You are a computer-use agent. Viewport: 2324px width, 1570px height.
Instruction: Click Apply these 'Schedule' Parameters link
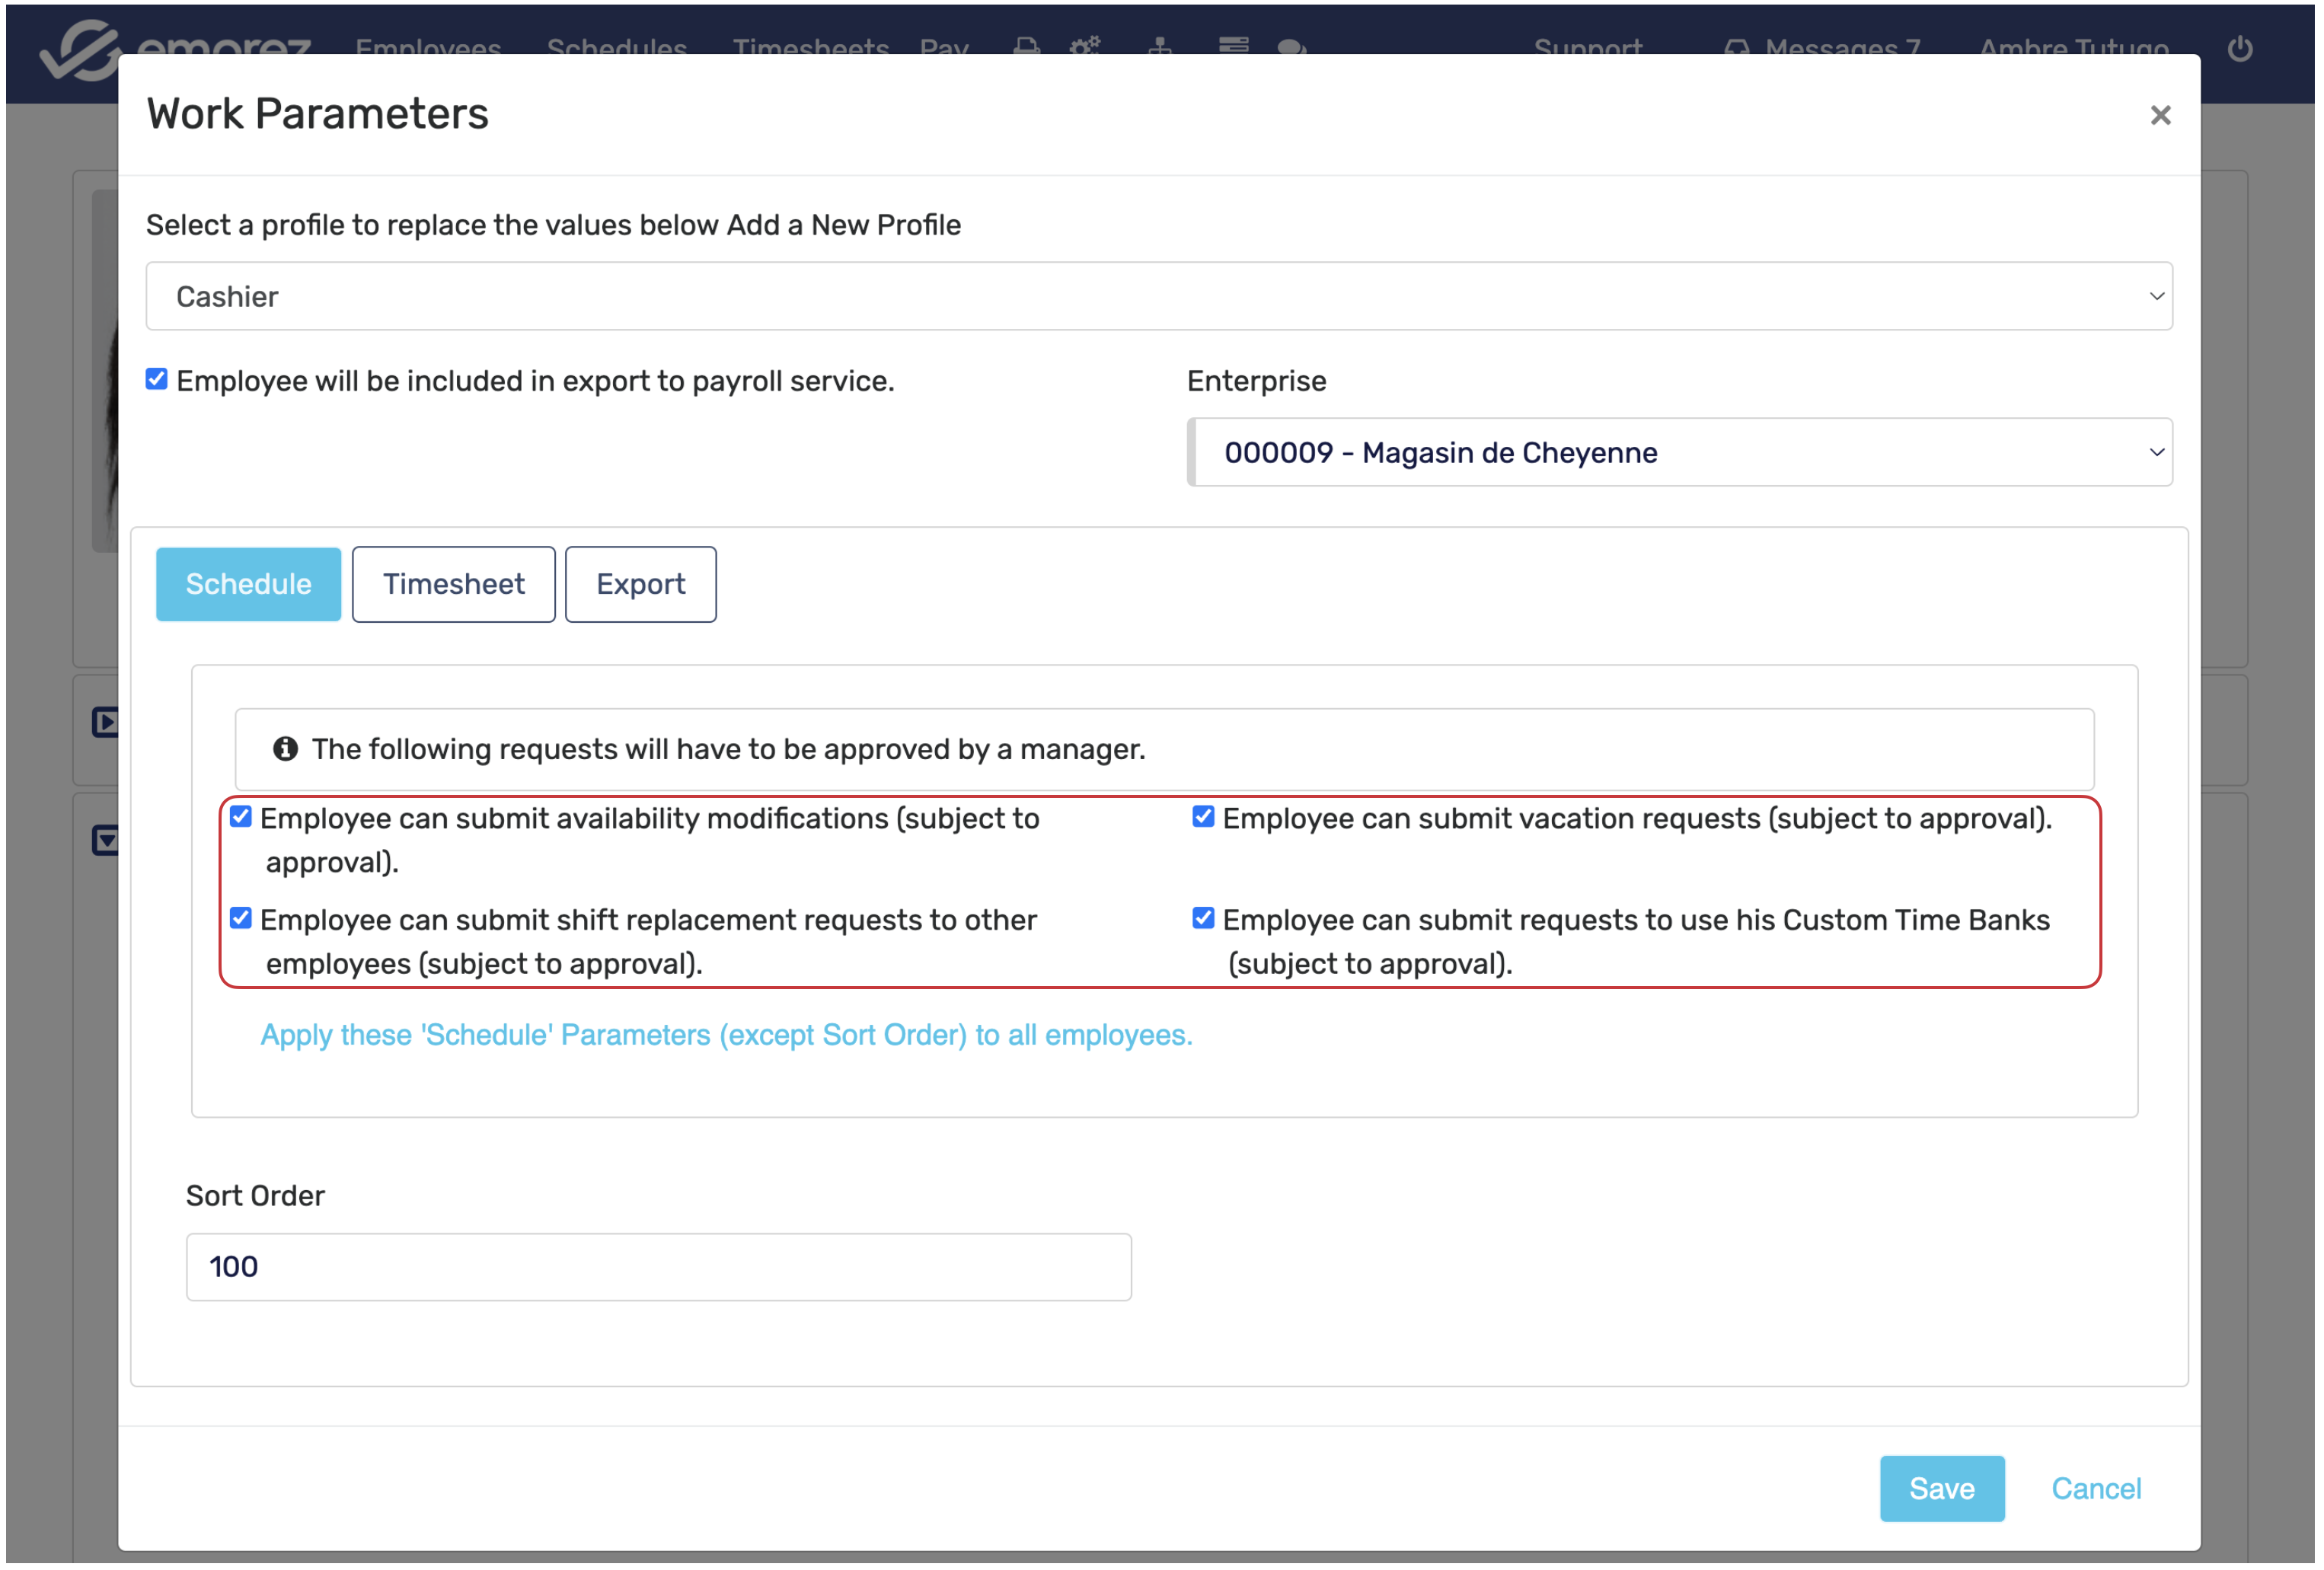726,1034
